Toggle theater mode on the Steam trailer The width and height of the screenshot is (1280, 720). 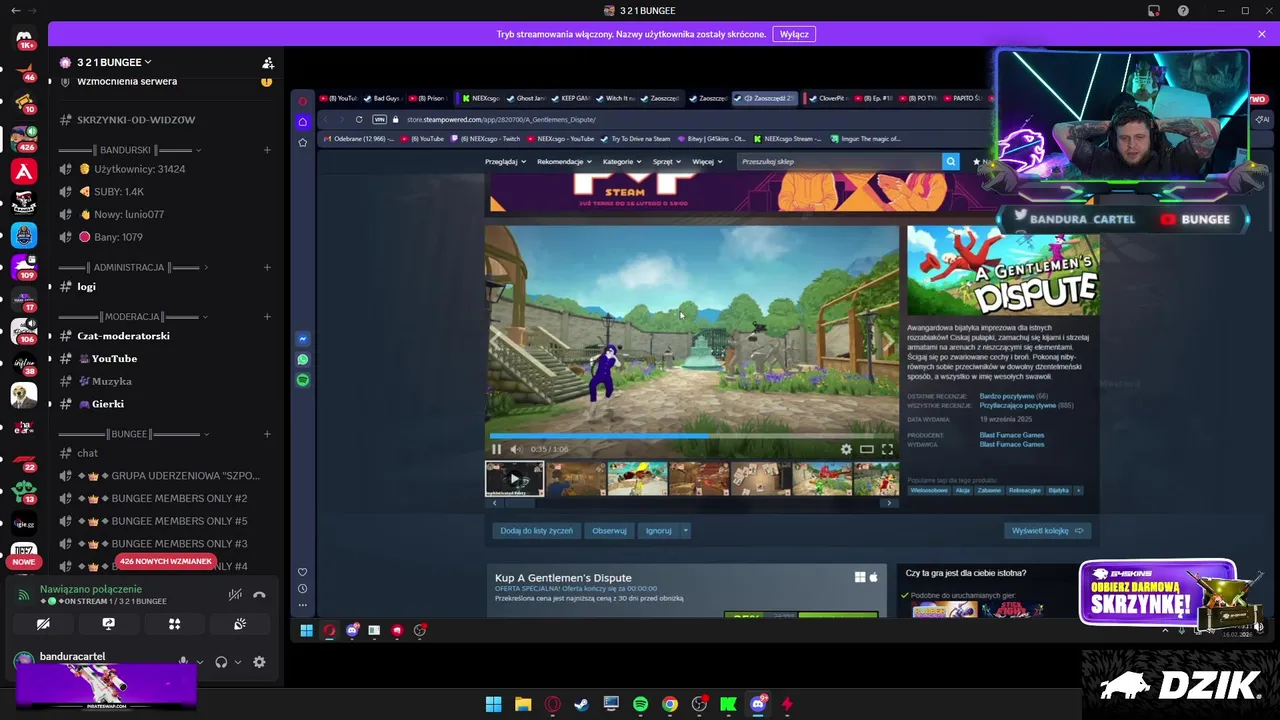click(x=867, y=449)
